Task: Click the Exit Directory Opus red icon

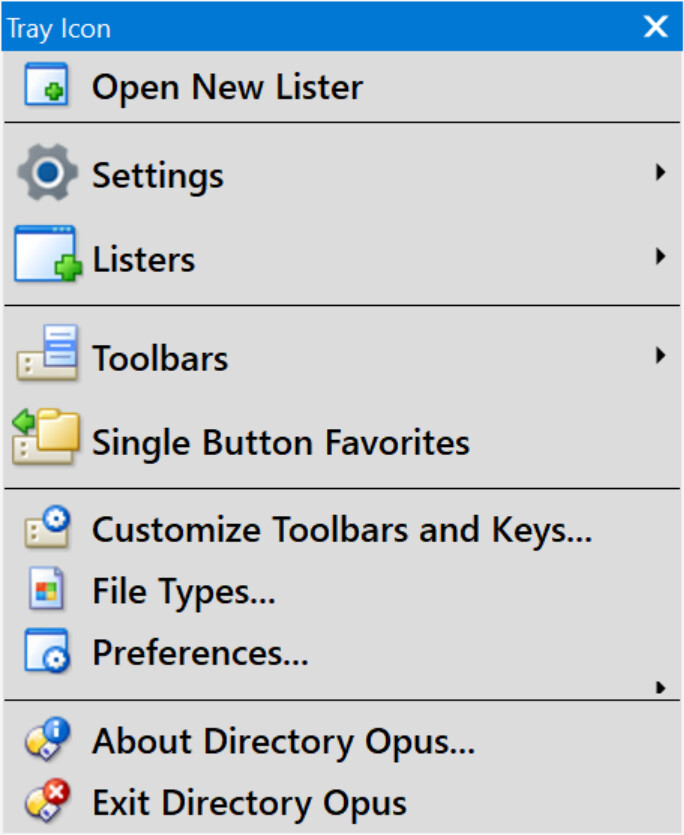Action: (x=47, y=802)
